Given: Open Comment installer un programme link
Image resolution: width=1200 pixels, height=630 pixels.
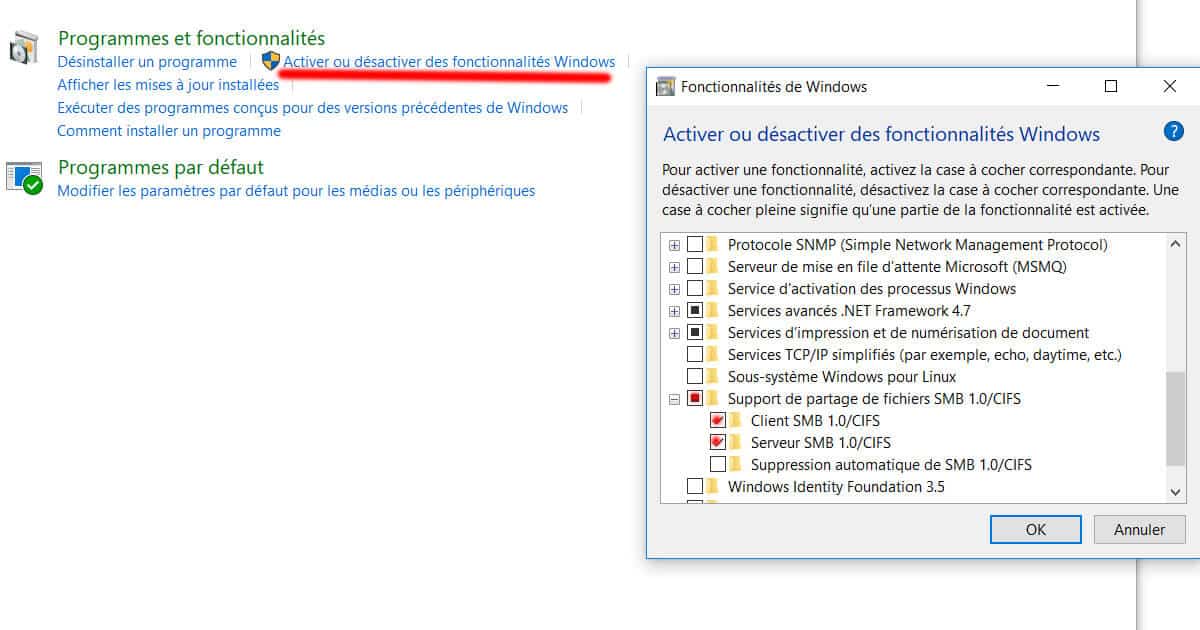Looking at the screenshot, I should pos(169,130).
